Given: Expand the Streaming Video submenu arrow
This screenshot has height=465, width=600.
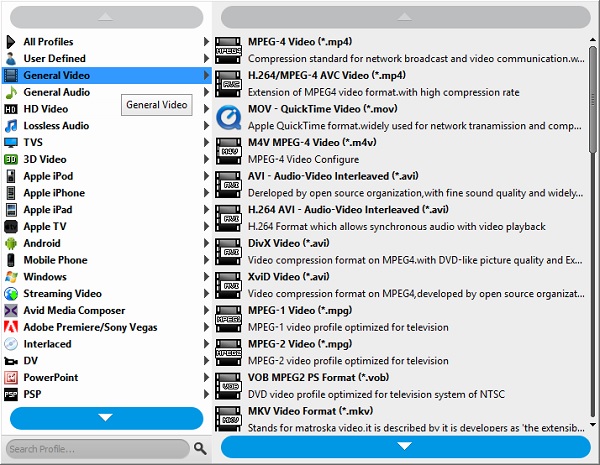Looking at the screenshot, I should (206, 294).
